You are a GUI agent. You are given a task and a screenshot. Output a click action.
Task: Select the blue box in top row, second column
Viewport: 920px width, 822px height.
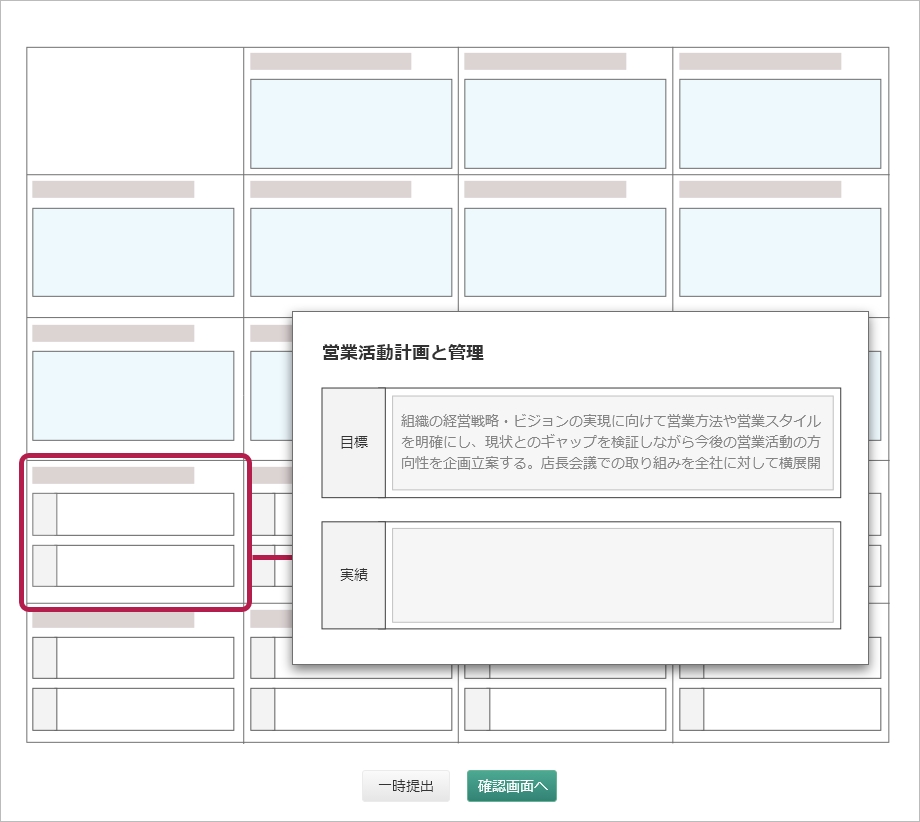(x=351, y=124)
